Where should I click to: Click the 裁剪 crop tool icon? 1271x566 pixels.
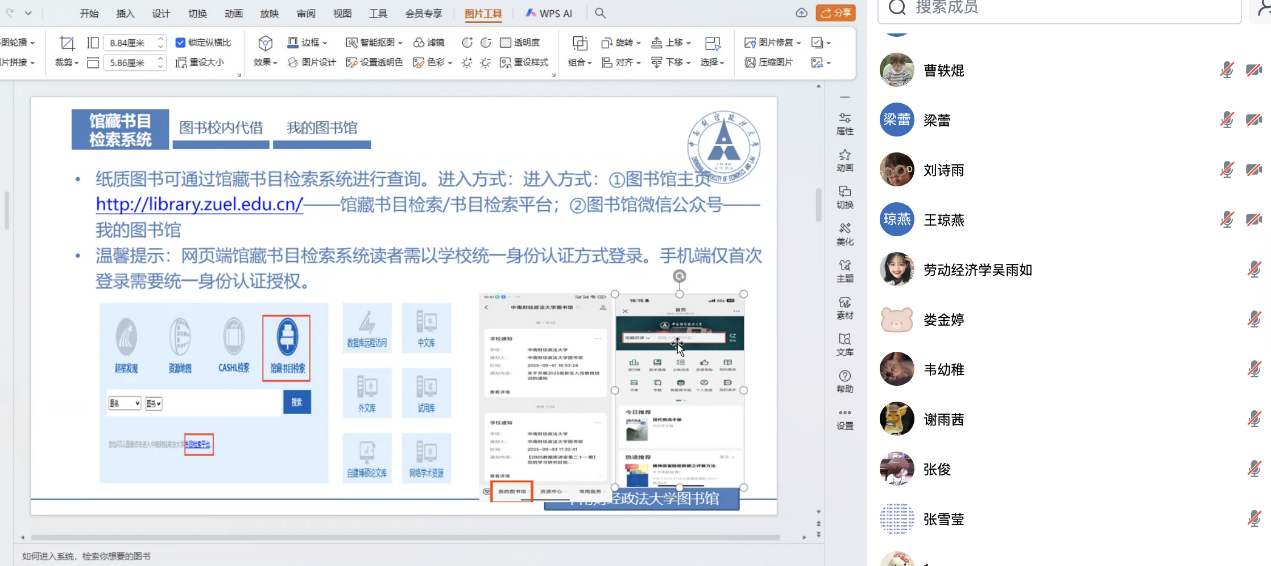66,44
